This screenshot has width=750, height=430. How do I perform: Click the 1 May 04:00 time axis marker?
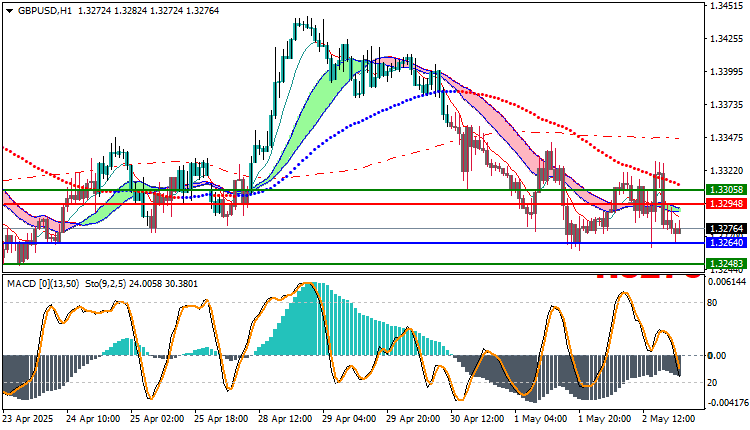[541, 419]
